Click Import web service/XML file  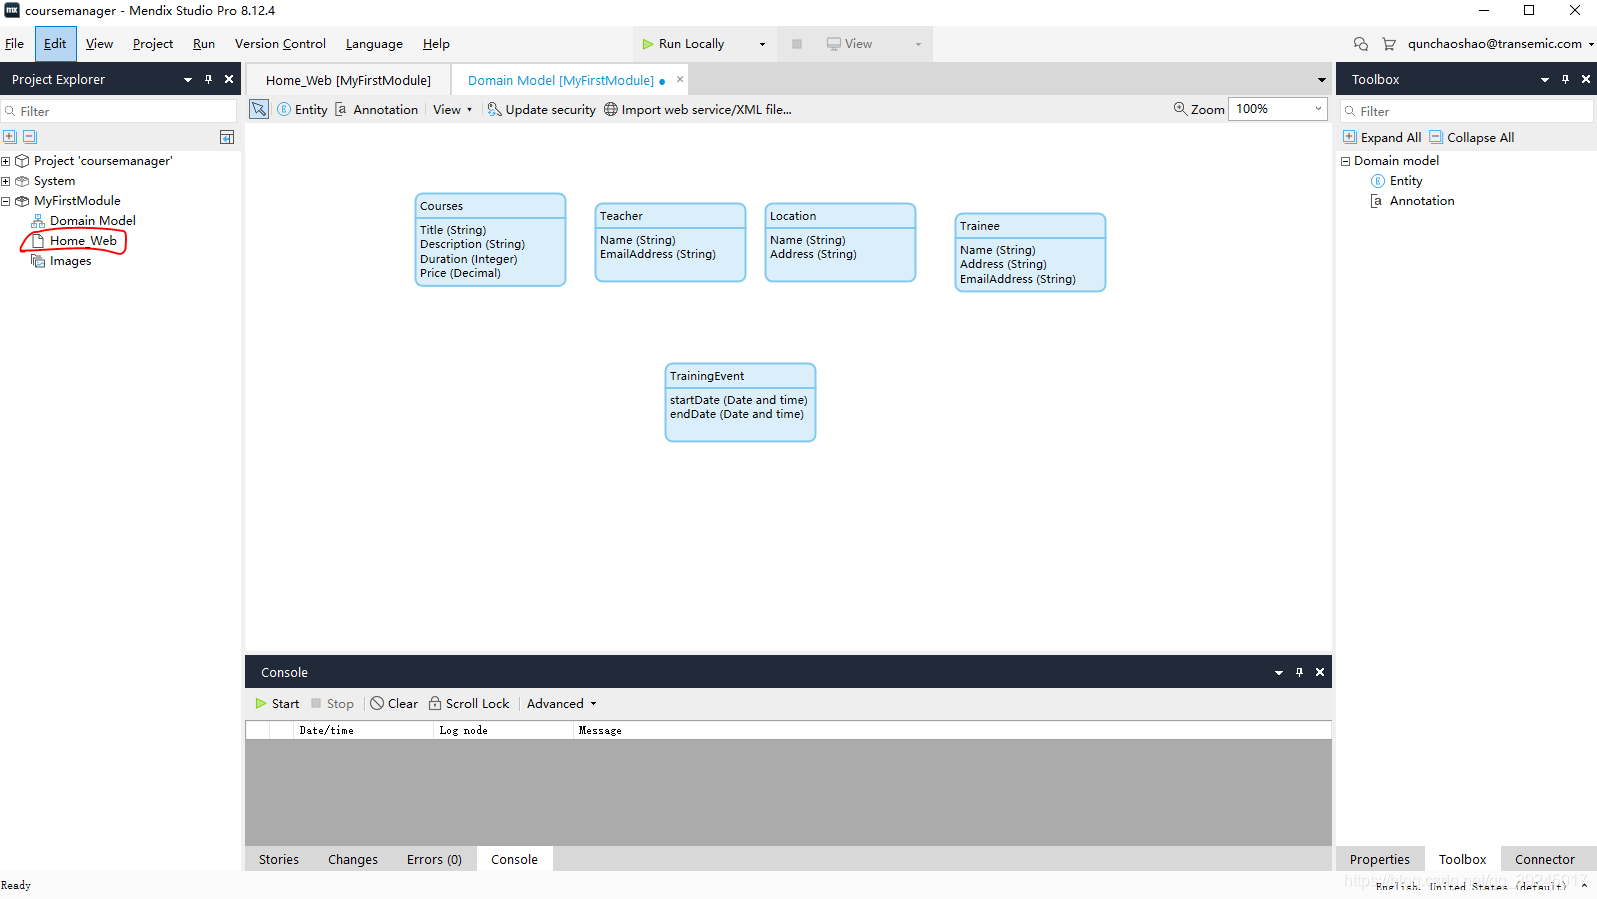(697, 110)
